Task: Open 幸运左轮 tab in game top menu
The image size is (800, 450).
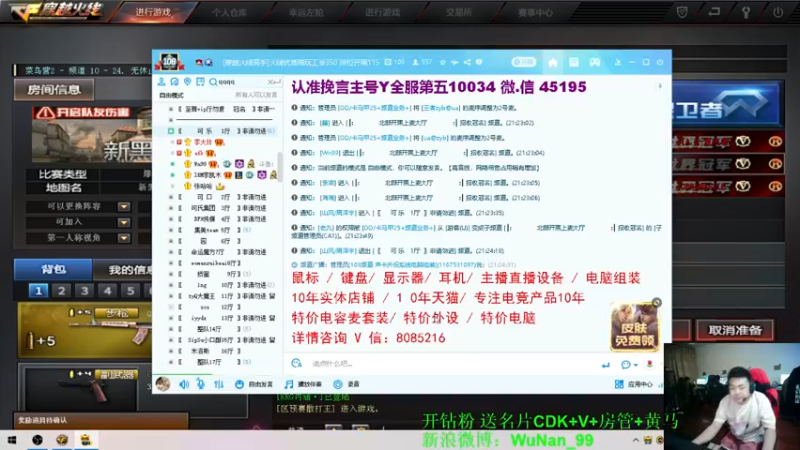Action: point(306,12)
